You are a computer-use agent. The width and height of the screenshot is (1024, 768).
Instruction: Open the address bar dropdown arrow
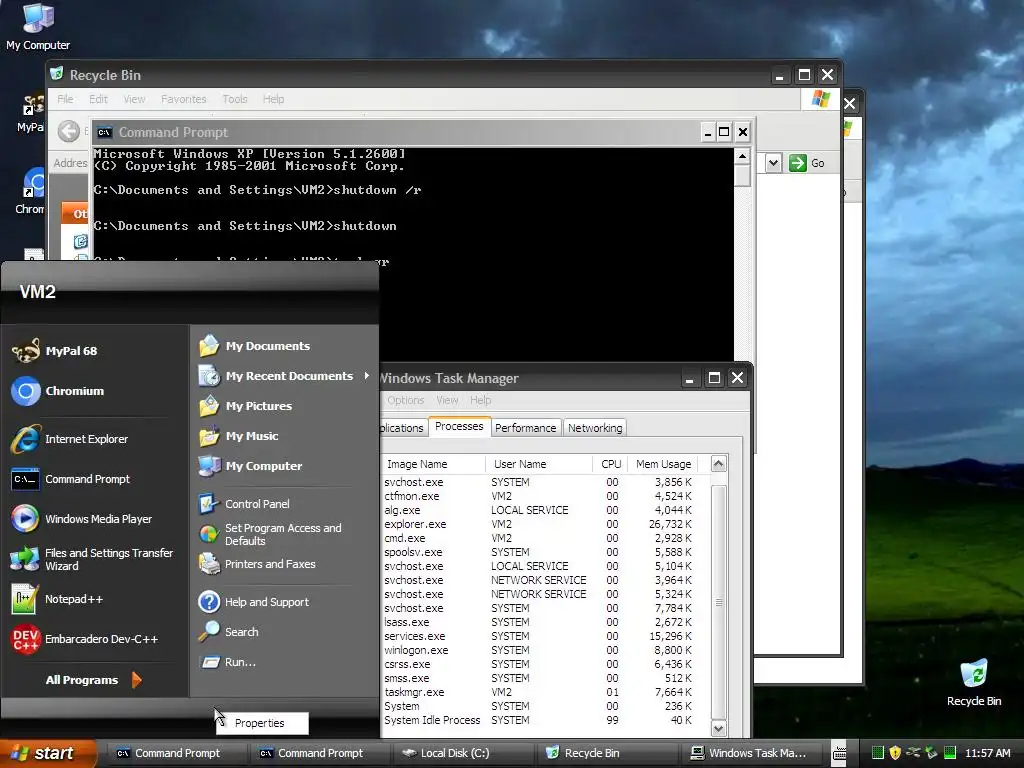[x=773, y=163]
